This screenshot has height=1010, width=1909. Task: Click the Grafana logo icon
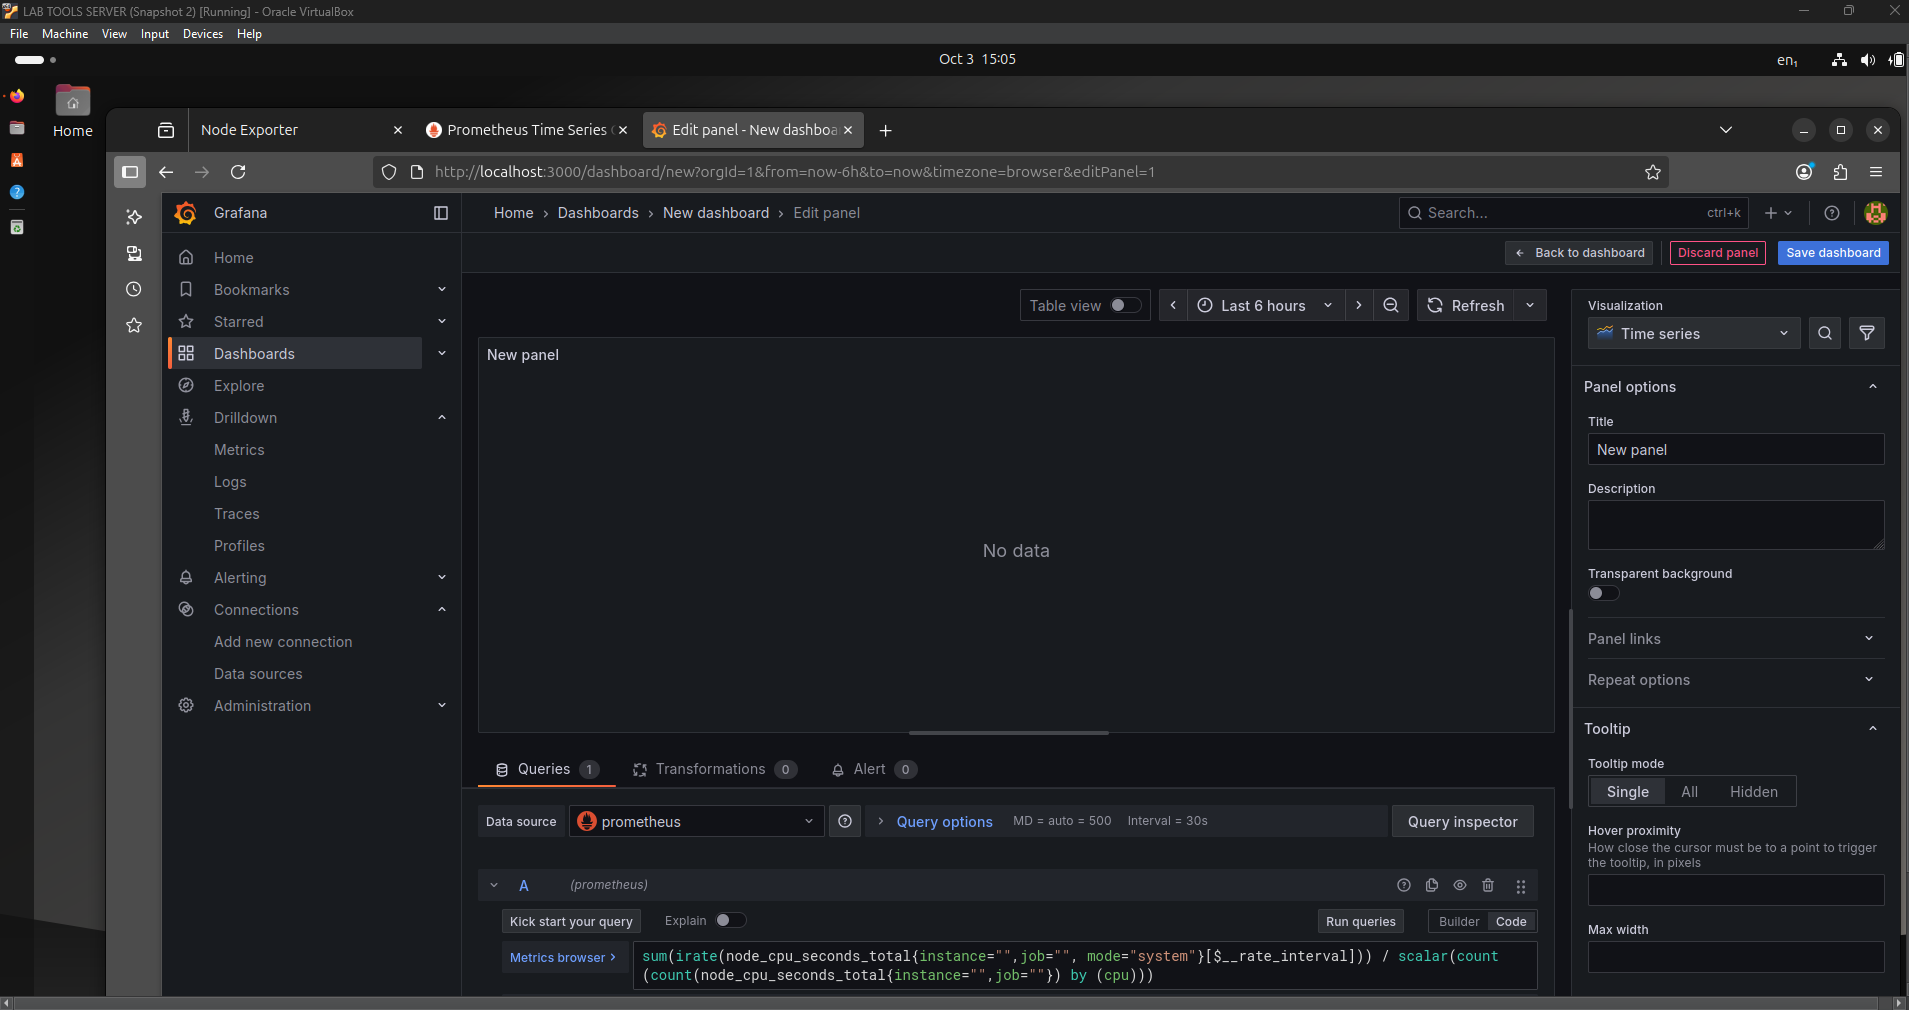185,213
